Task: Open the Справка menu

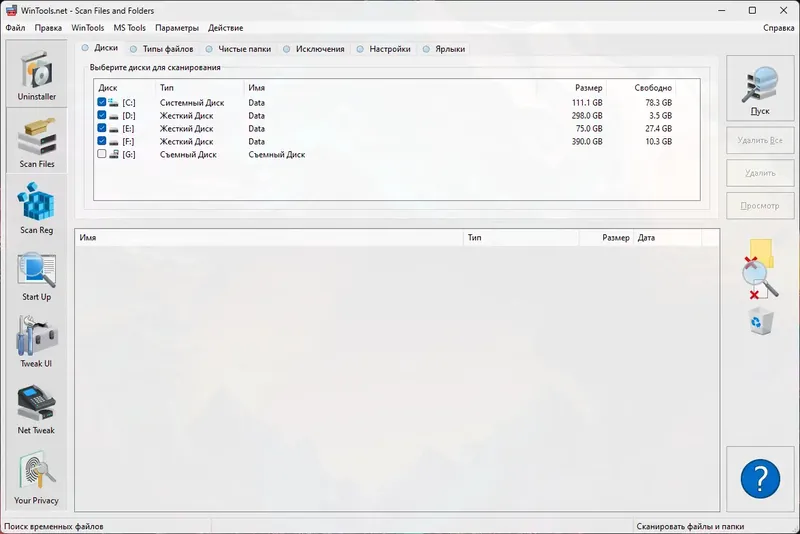Action: coord(779,28)
